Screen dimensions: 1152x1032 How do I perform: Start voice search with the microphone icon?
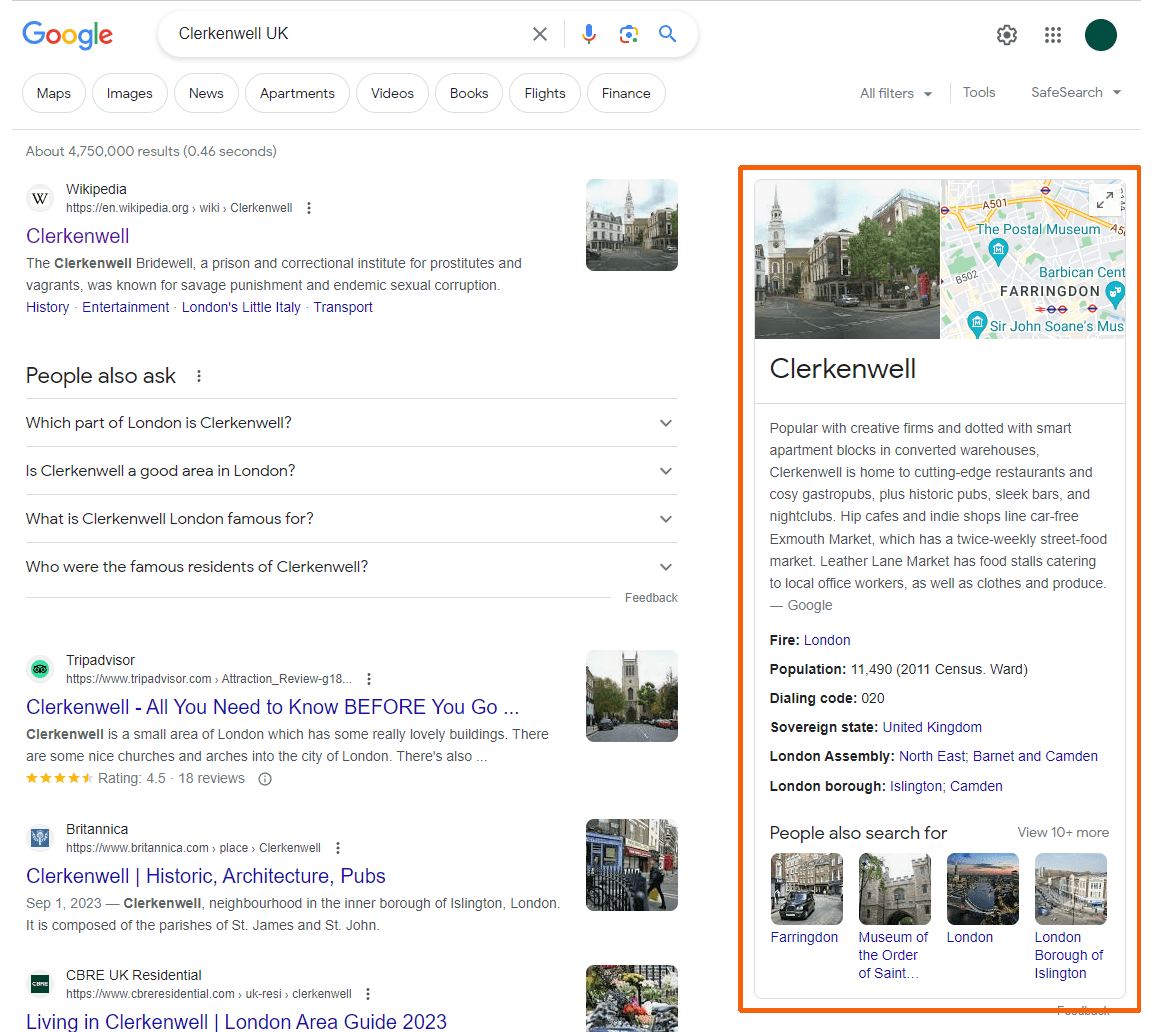coord(589,34)
